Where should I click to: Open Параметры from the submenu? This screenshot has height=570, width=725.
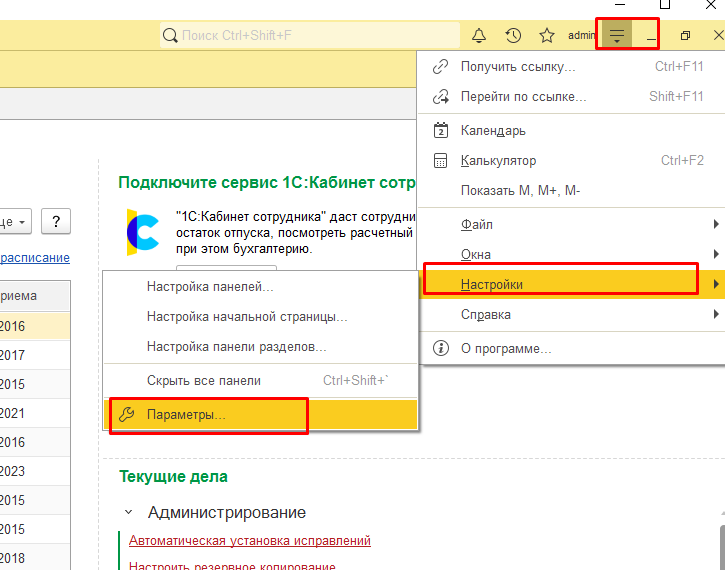pyautogui.click(x=260, y=414)
